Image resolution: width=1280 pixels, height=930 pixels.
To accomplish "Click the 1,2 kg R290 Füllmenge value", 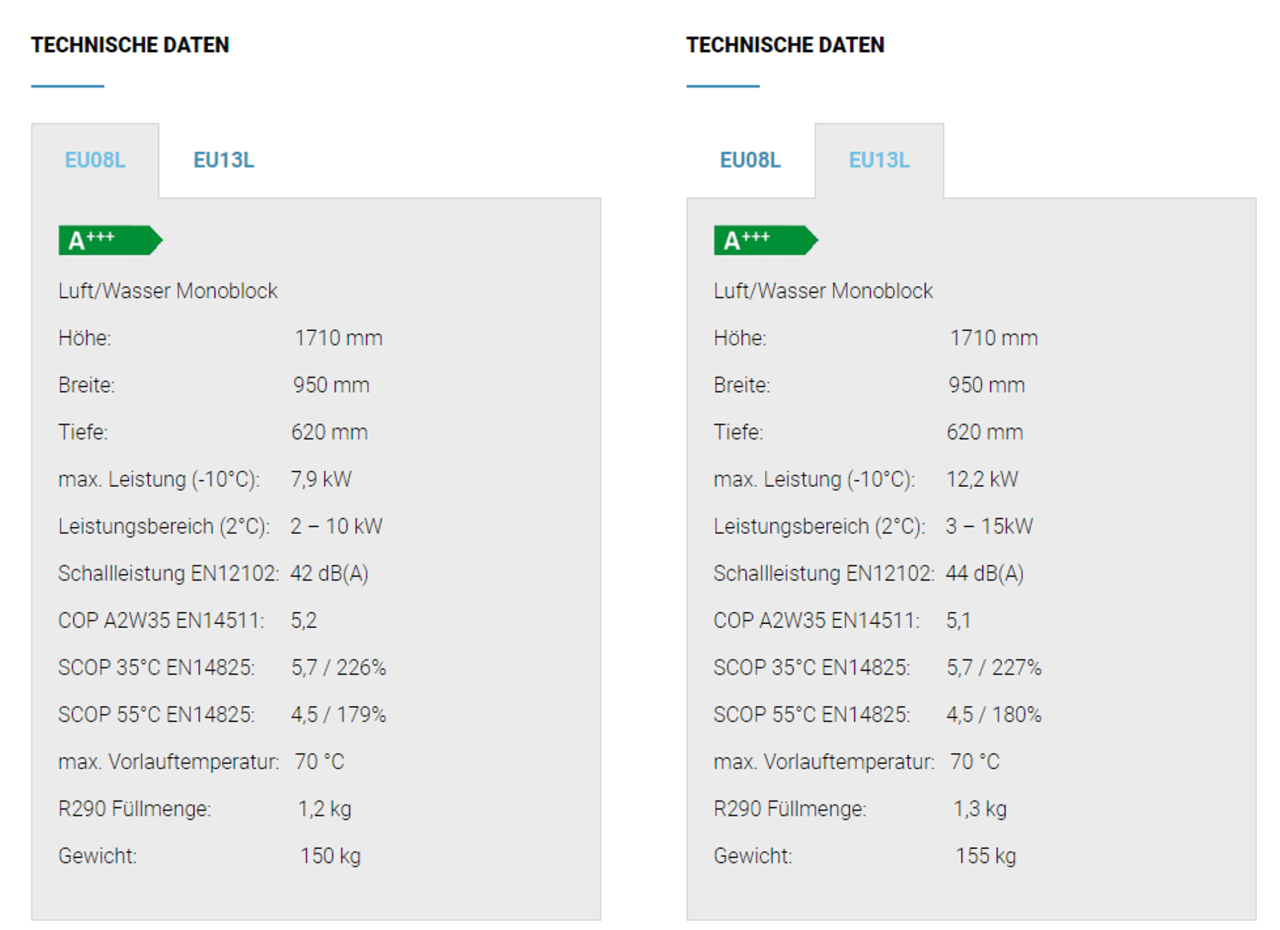I will tap(324, 809).
